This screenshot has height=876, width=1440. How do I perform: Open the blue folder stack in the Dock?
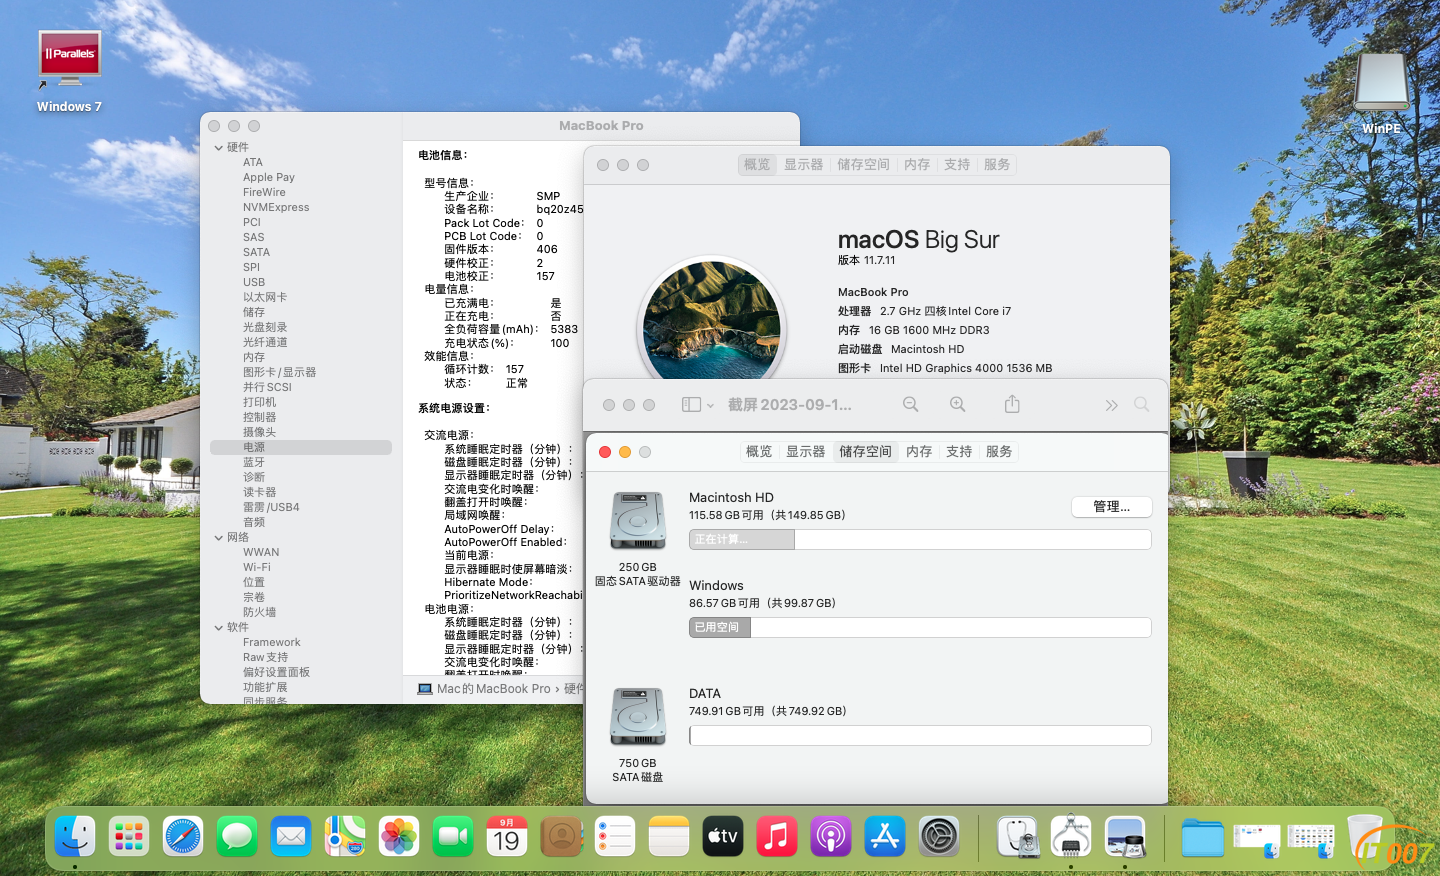pos(1202,836)
